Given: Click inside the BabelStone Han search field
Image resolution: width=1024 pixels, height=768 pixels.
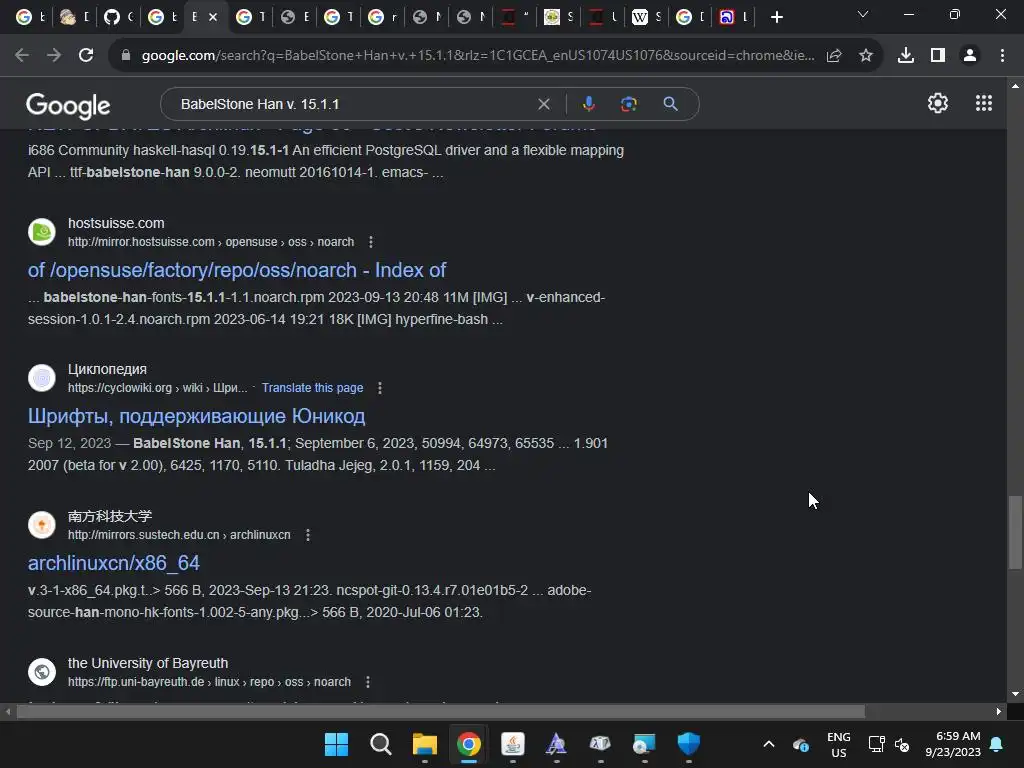Looking at the screenshot, I should (353, 104).
